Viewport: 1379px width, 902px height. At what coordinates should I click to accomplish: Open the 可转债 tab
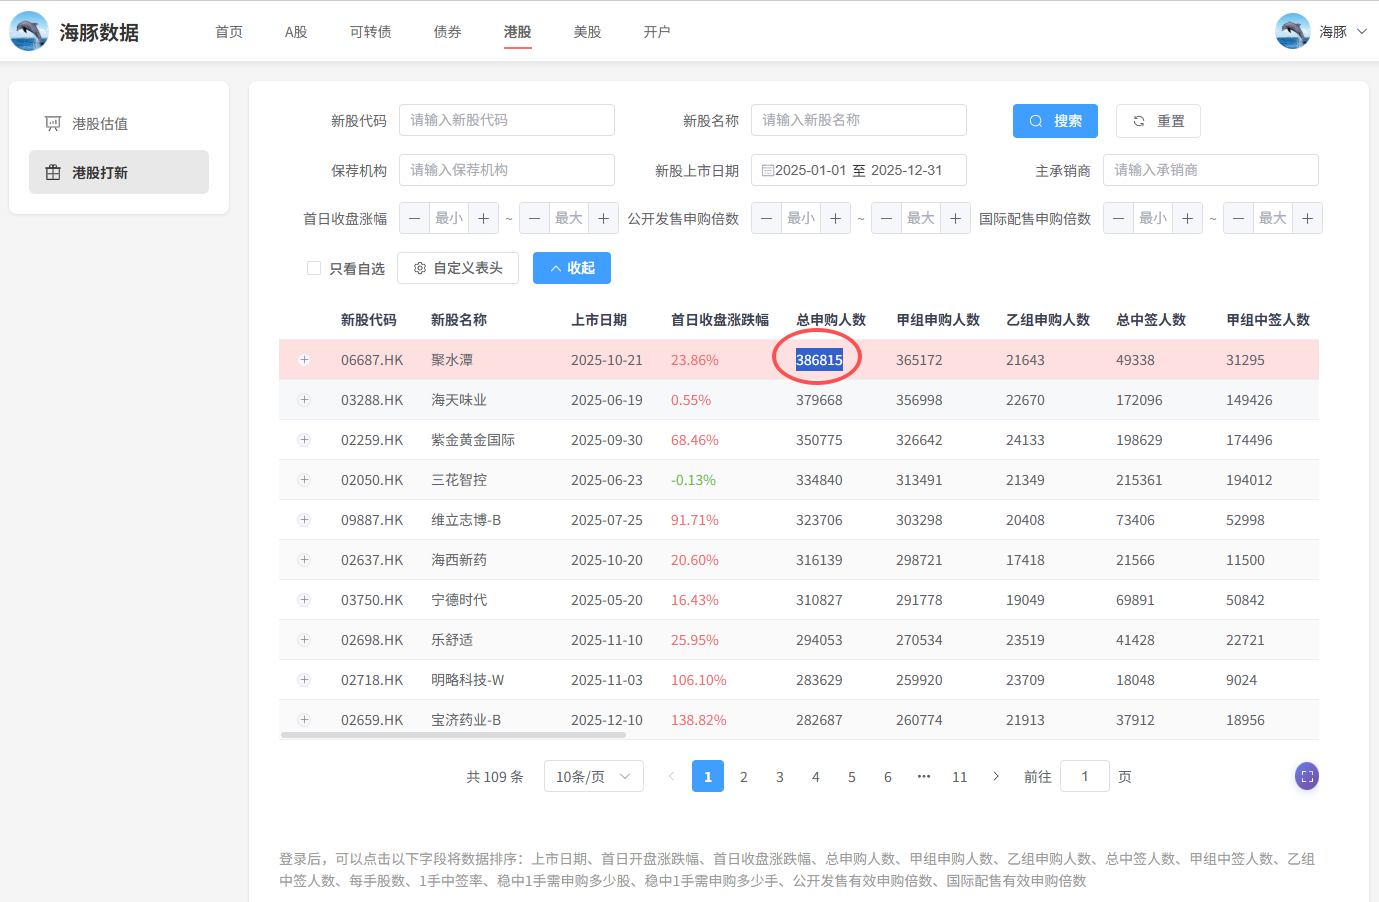(371, 32)
